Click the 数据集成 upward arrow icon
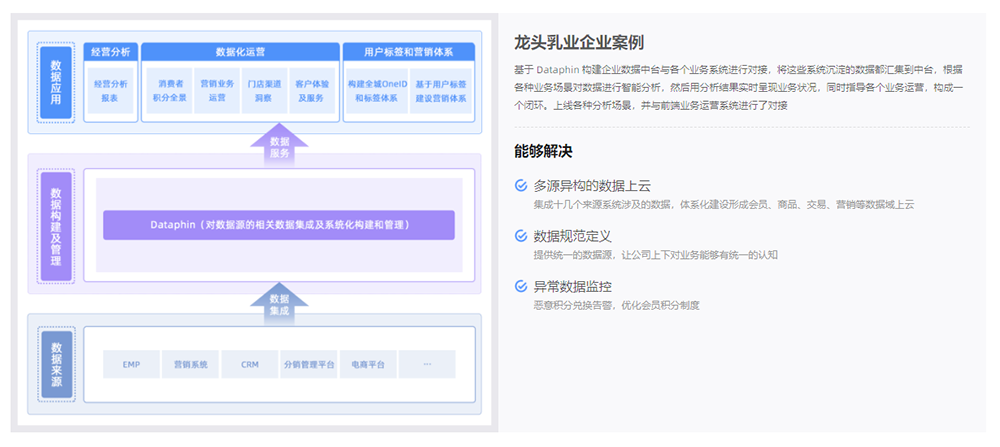 click(279, 304)
